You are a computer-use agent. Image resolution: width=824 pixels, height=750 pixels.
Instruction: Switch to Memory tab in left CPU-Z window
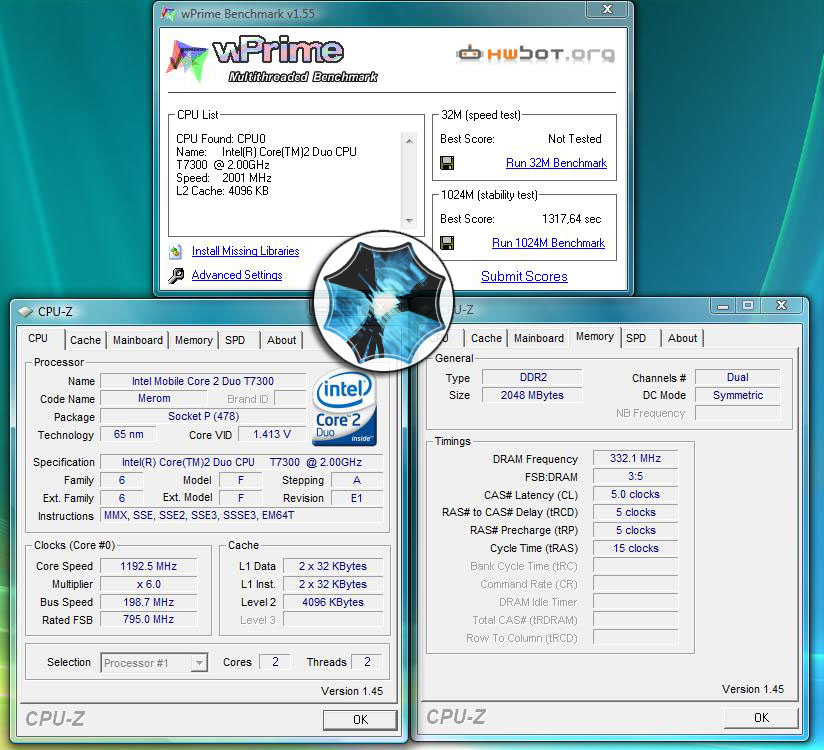click(x=193, y=340)
